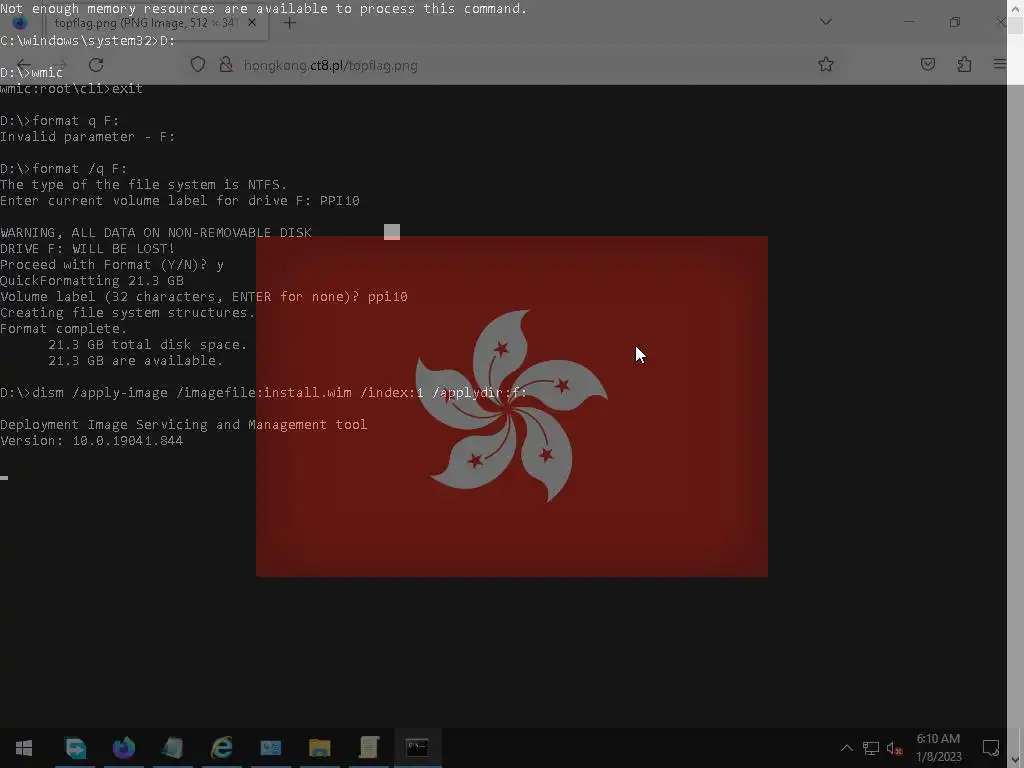Open the teal arrow app in taskbar
The width and height of the screenshot is (1024, 768).
[75, 748]
